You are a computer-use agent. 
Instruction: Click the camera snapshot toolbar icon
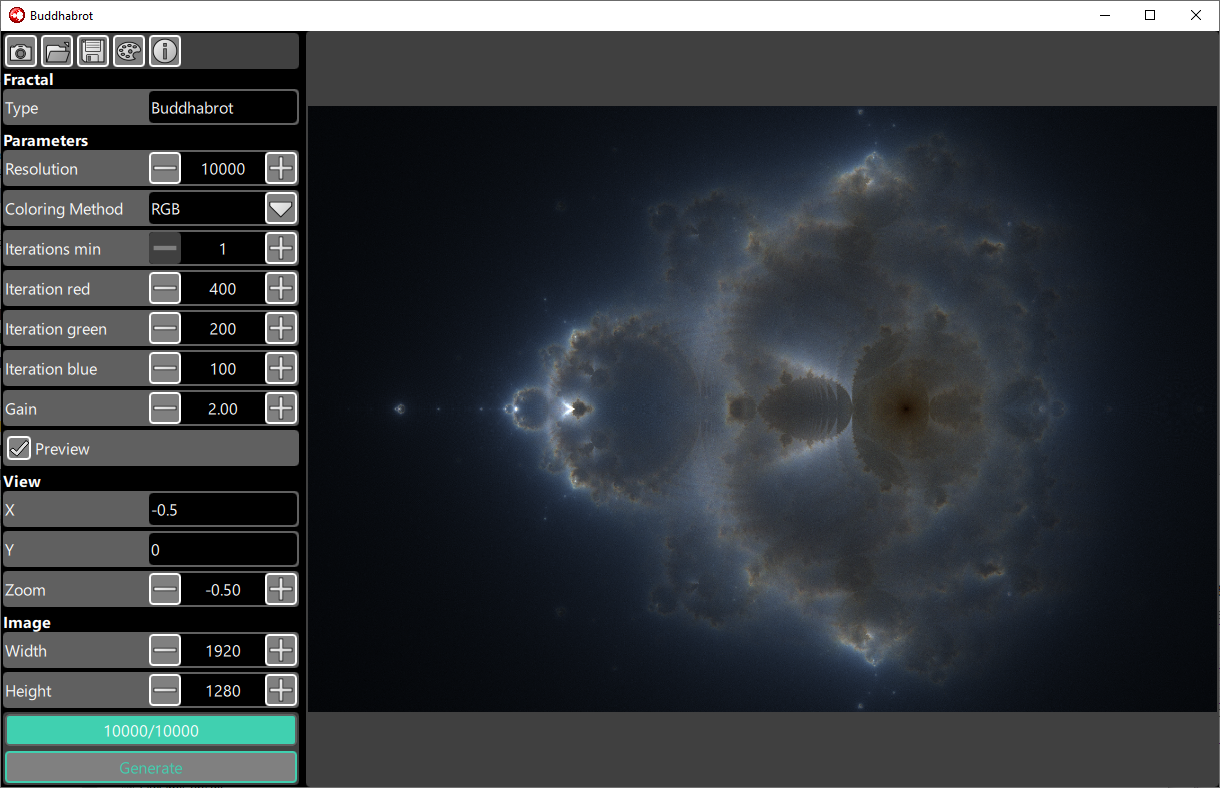point(21,51)
